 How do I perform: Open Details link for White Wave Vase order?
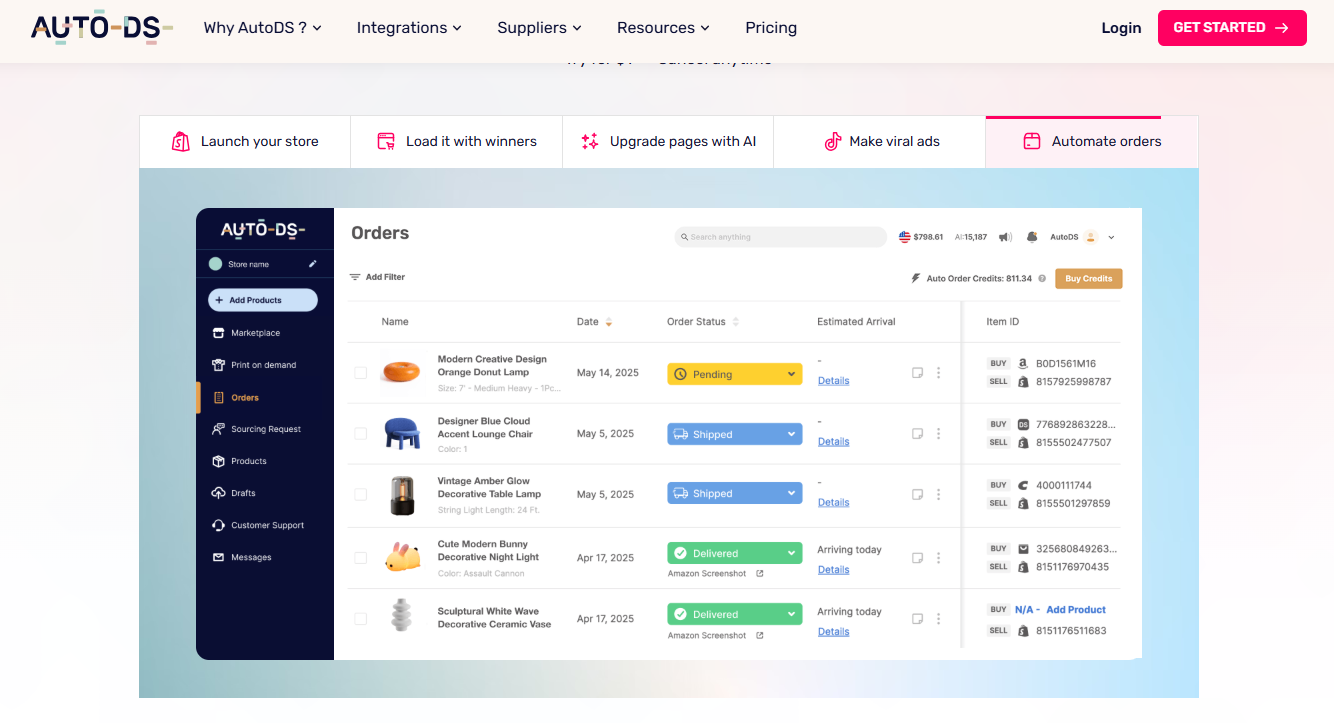(833, 632)
